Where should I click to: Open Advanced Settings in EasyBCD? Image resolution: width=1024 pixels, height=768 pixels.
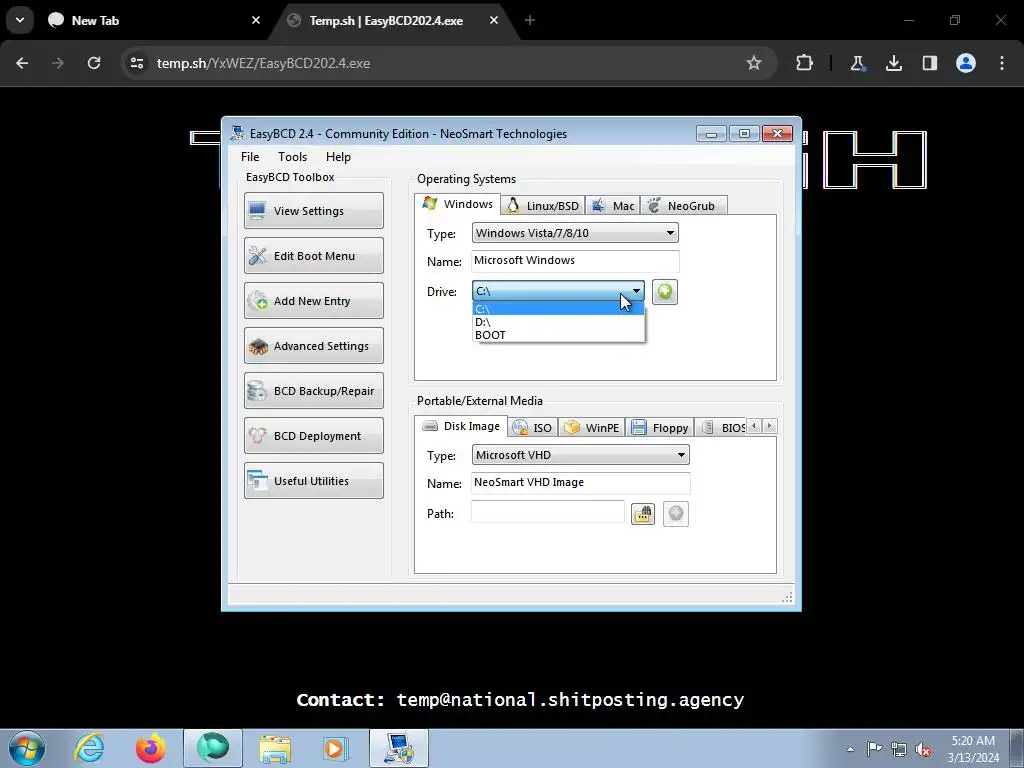pos(313,345)
